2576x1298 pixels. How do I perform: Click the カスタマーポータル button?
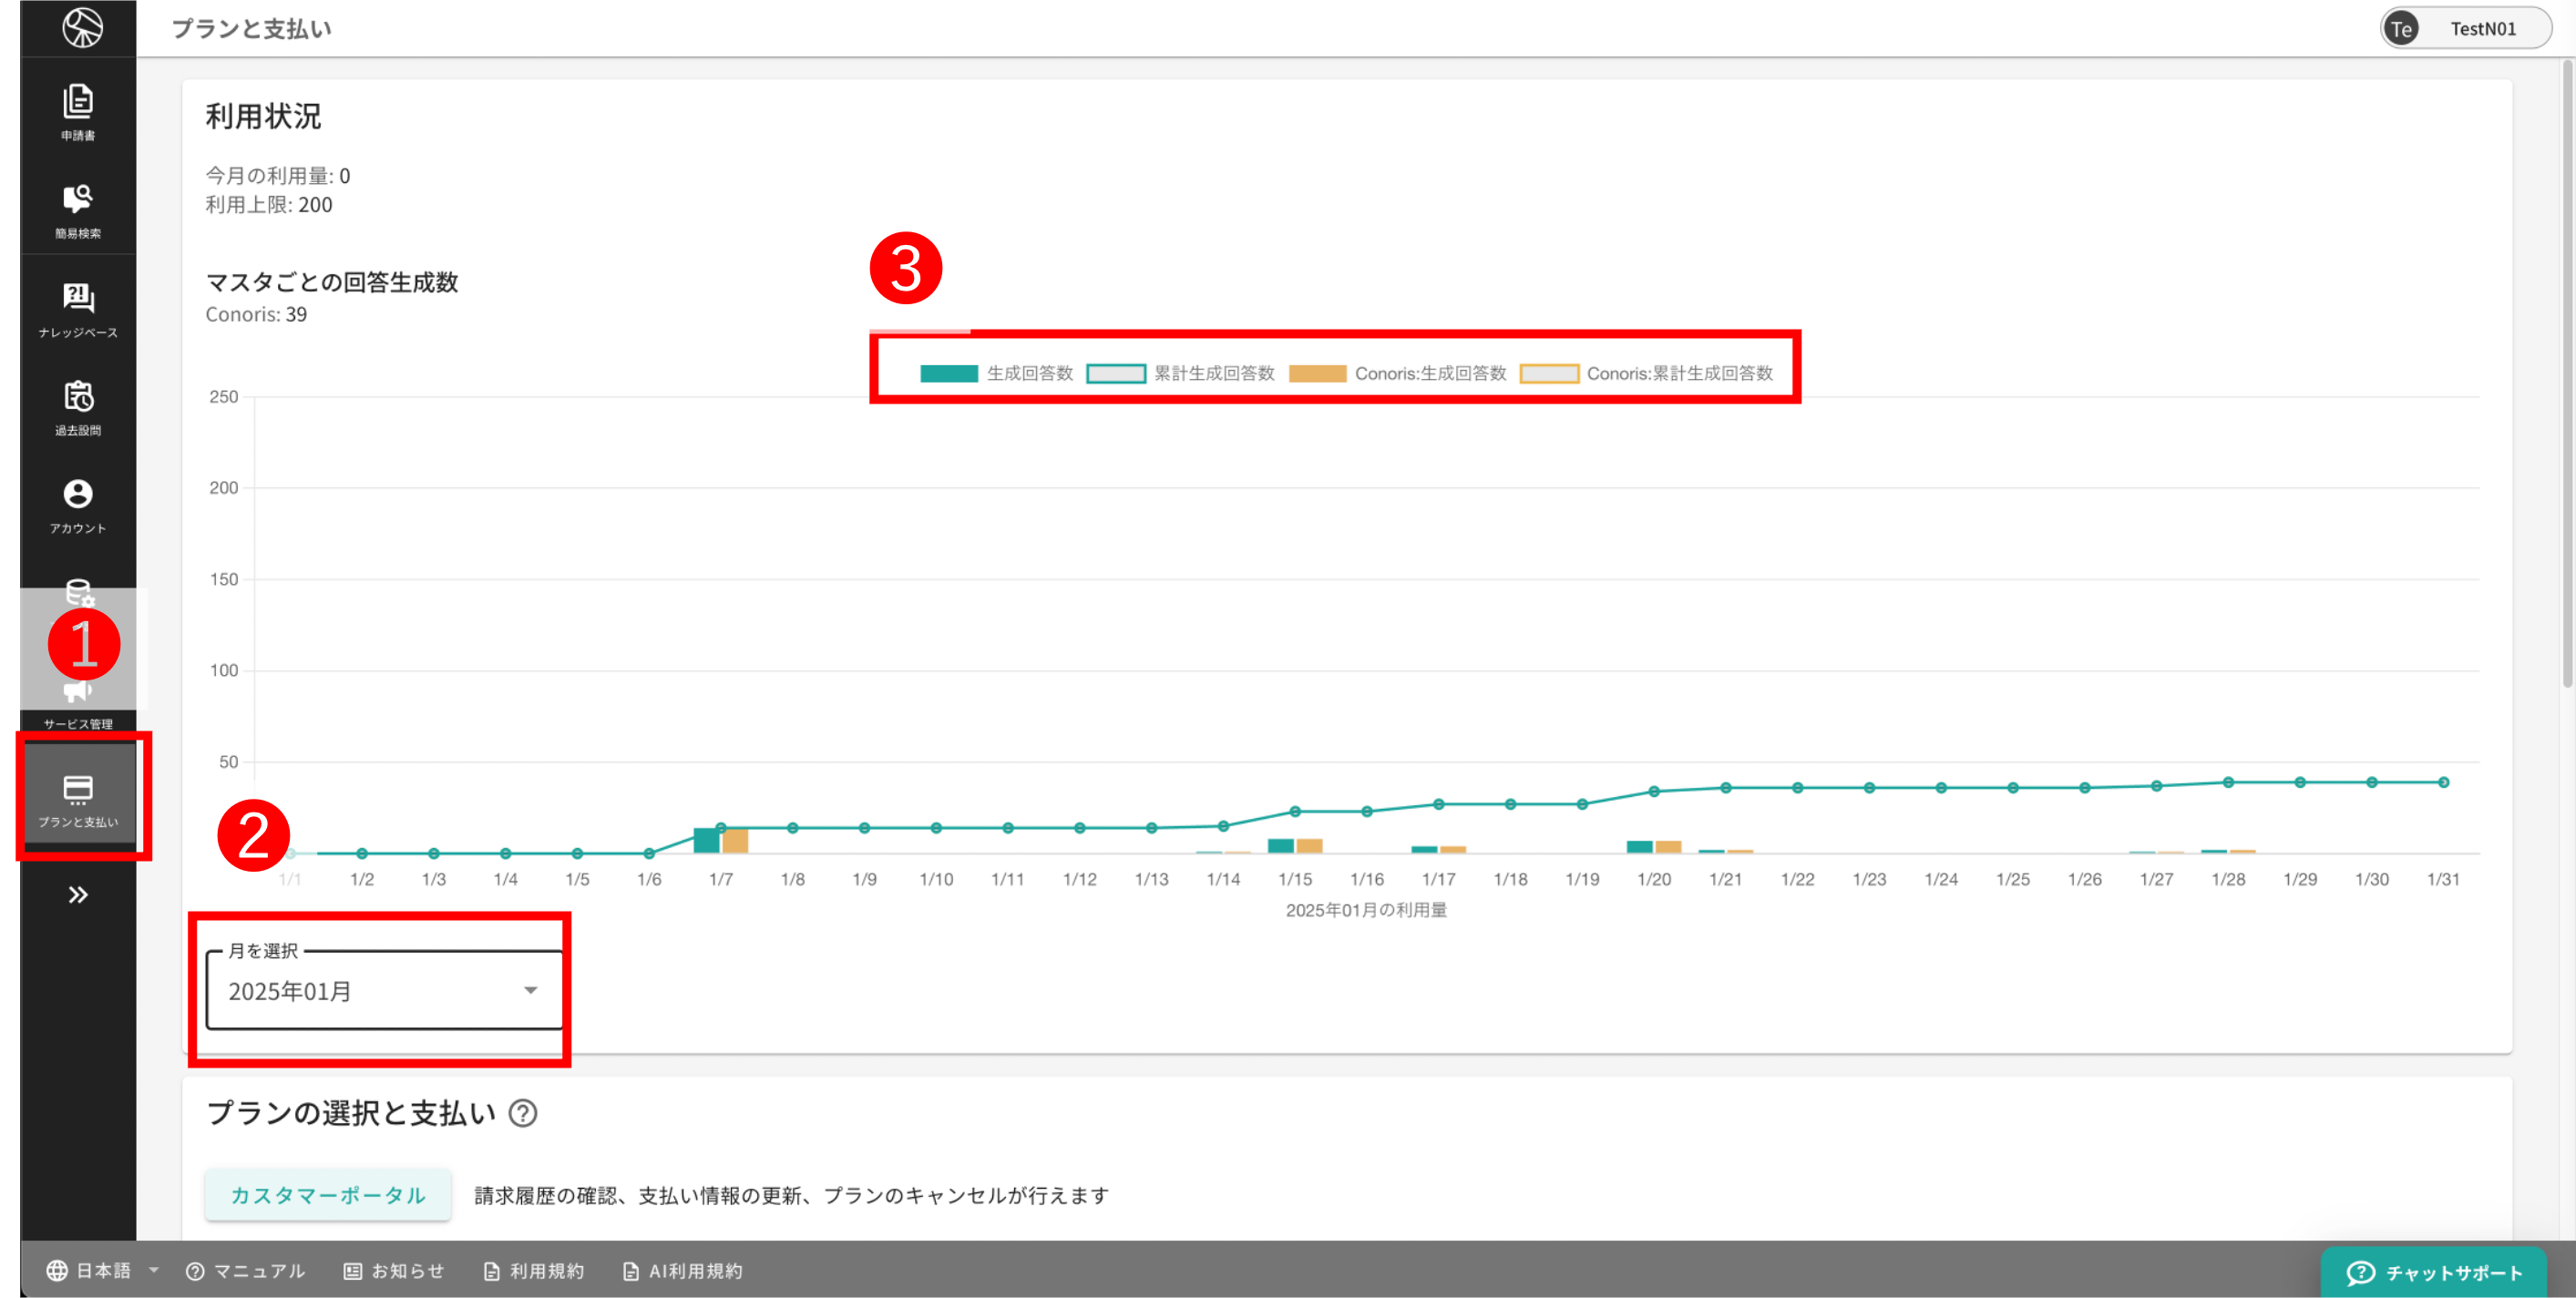(328, 1195)
